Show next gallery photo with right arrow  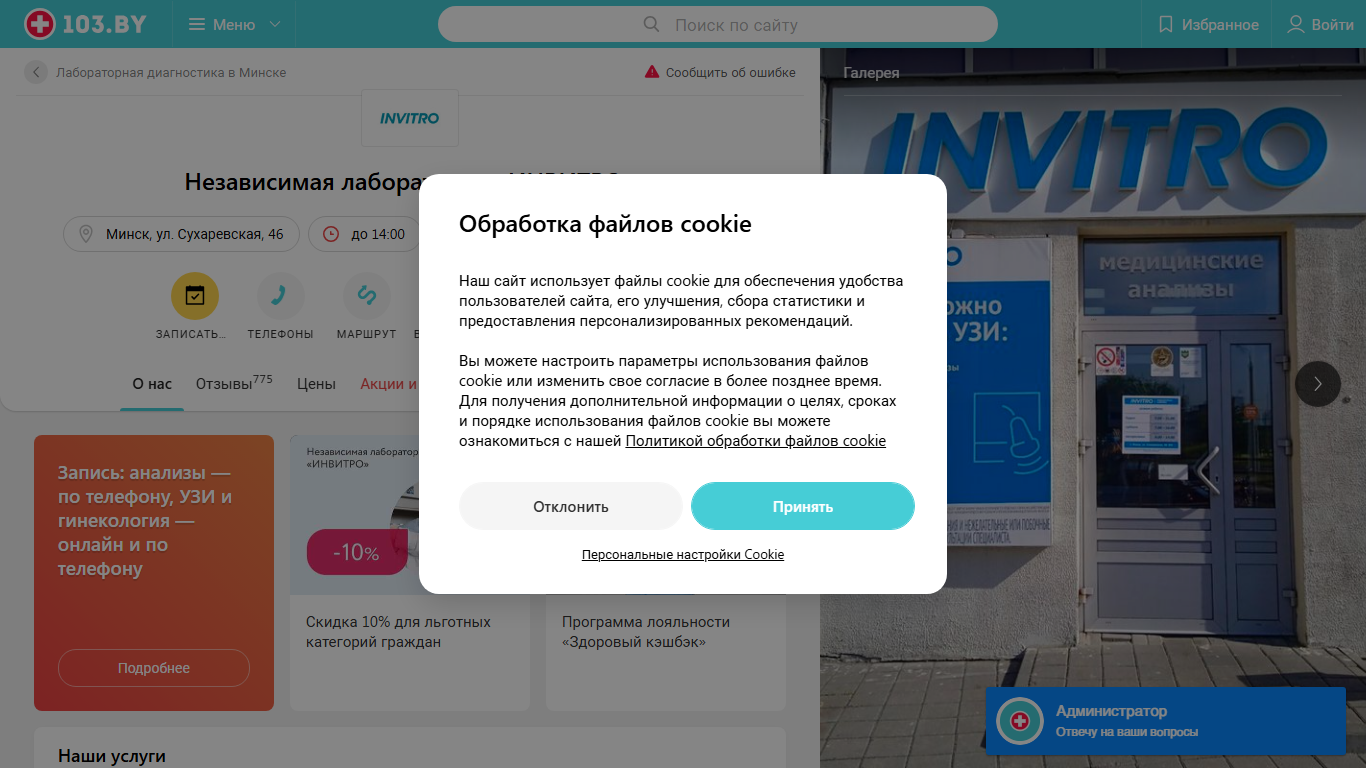[x=1318, y=383]
